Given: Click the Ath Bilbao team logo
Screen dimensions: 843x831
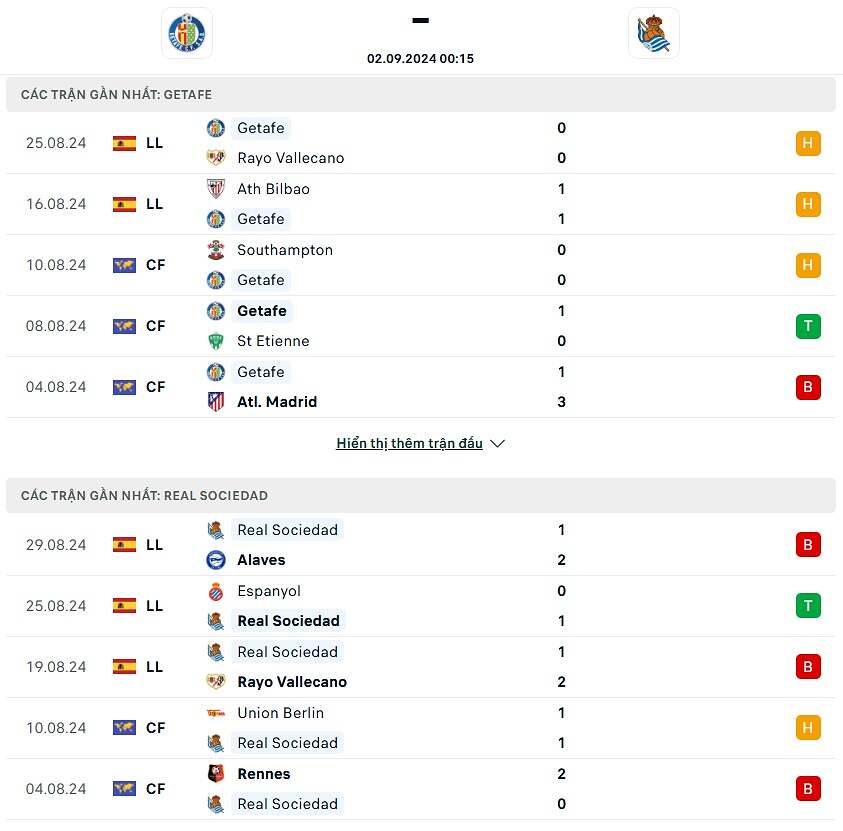Looking at the screenshot, I should [x=216, y=189].
